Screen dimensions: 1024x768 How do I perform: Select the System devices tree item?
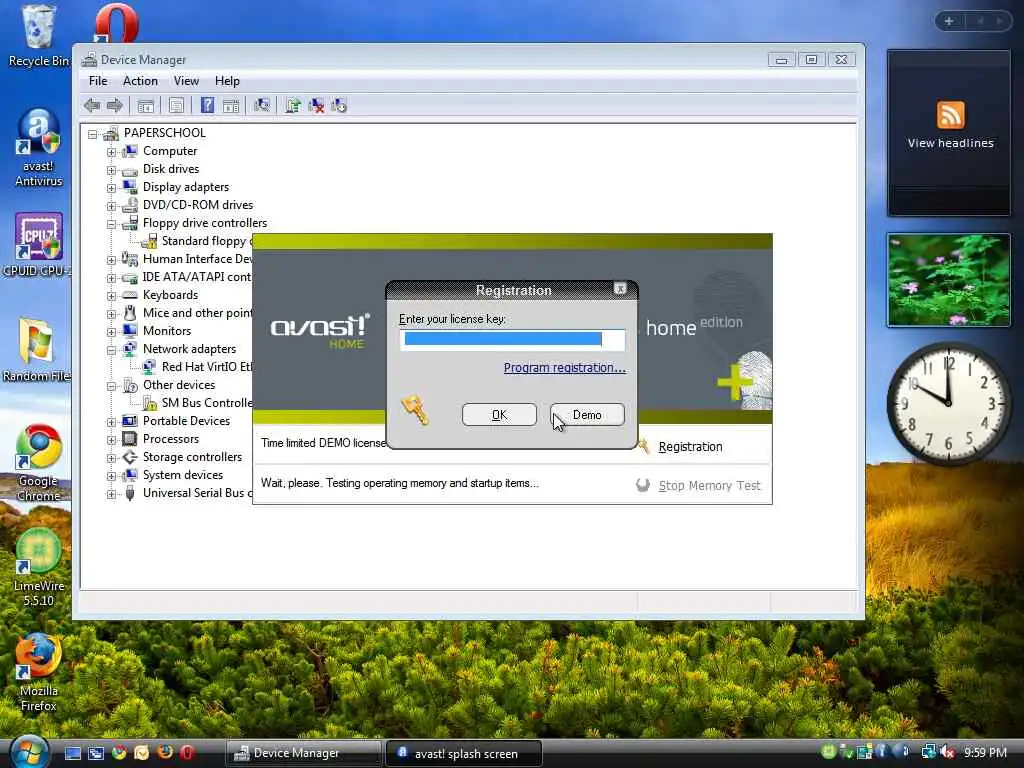pyautogui.click(x=183, y=475)
